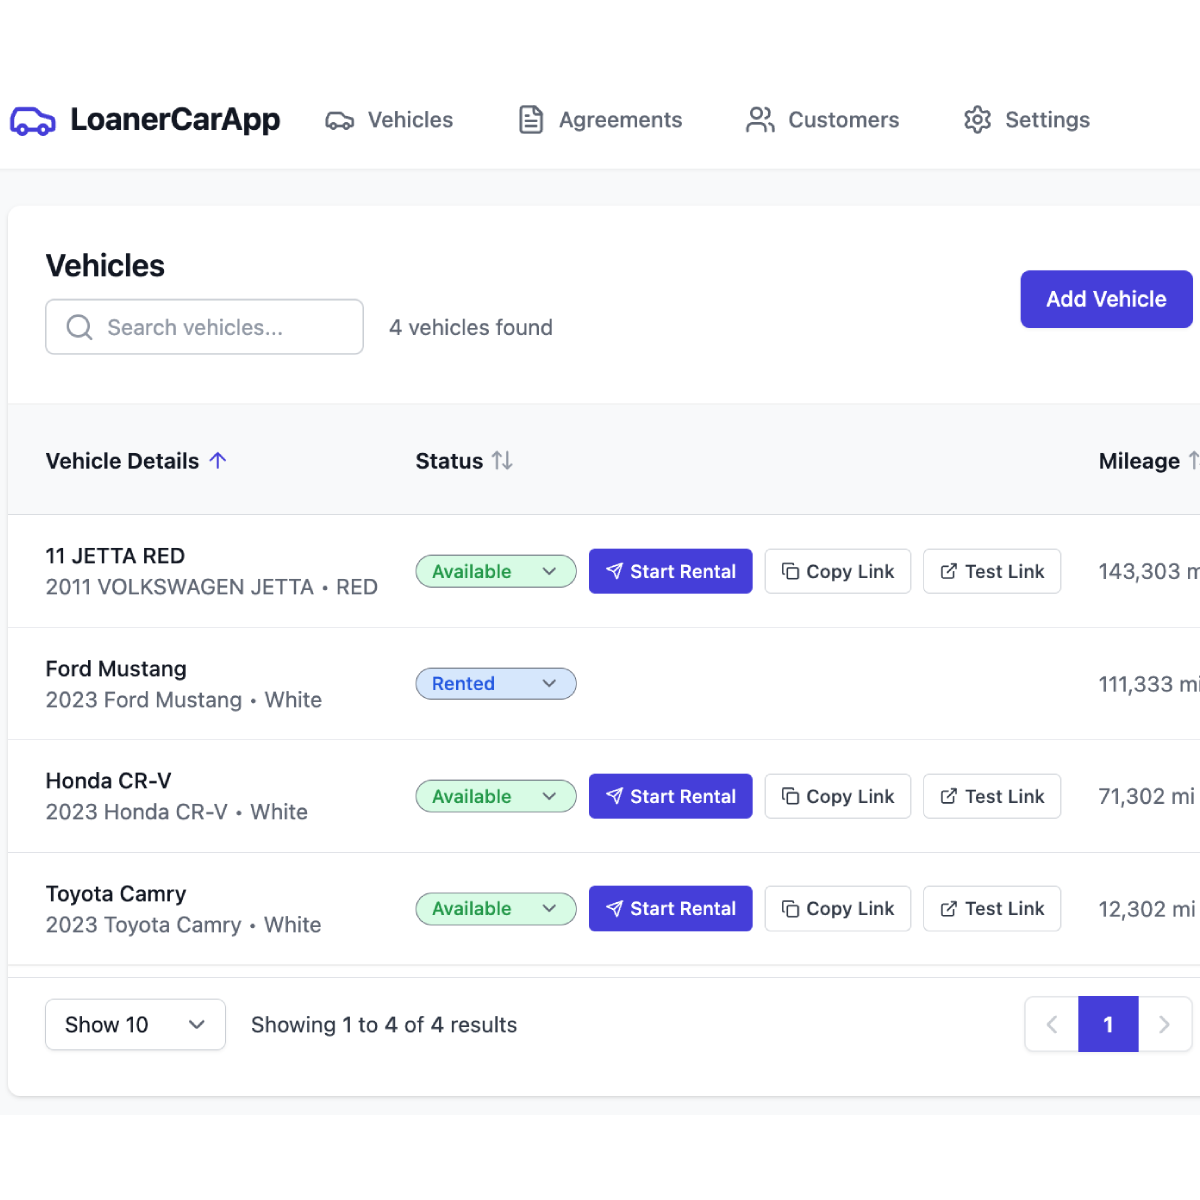
Task: Open the Show 10 results dropdown
Action: [x=135, y=1024]
